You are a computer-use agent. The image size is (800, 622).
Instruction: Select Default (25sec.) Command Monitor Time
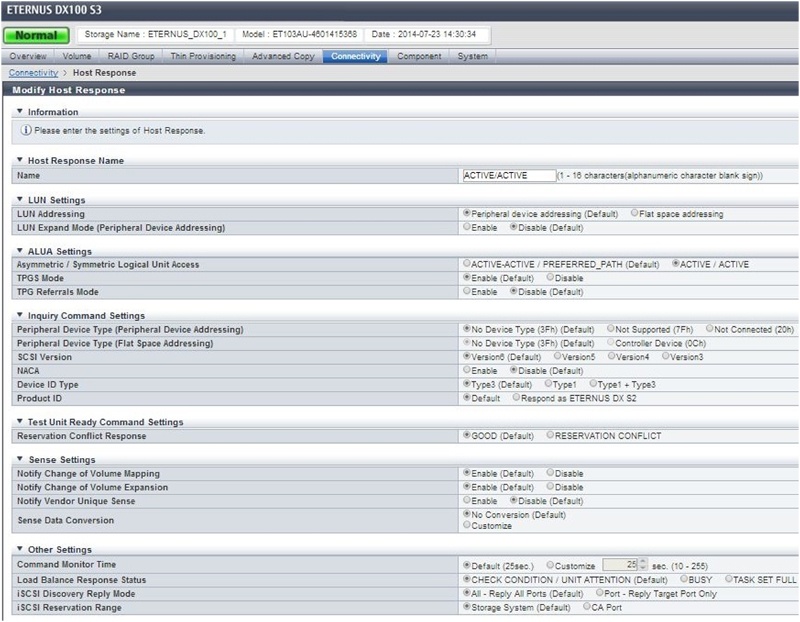coord(466,565)
